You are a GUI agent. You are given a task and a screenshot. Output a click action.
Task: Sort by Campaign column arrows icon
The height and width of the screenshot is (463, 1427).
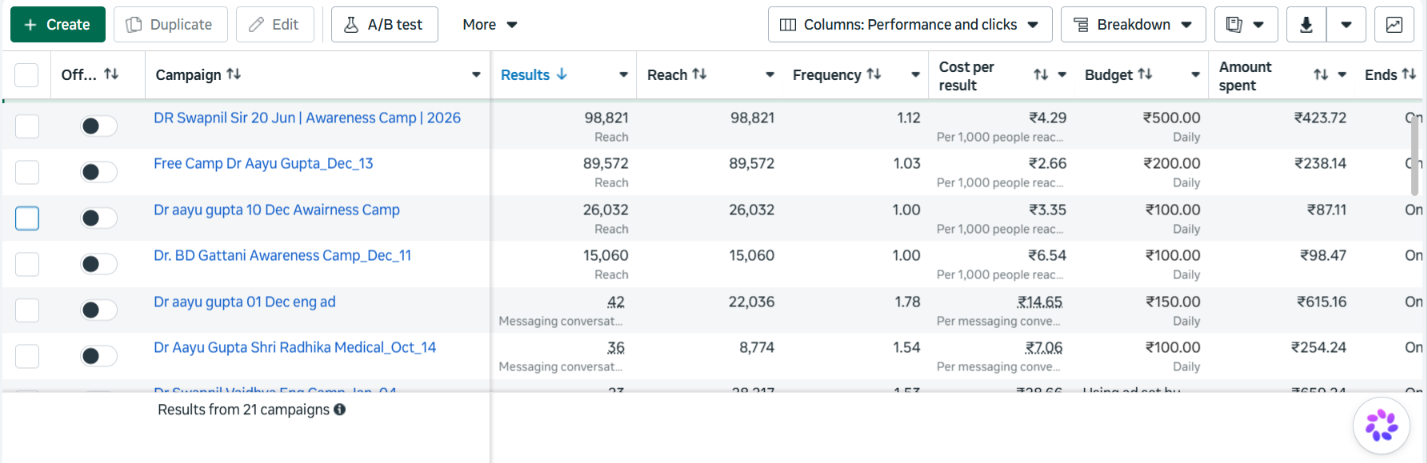click(234, 74)
